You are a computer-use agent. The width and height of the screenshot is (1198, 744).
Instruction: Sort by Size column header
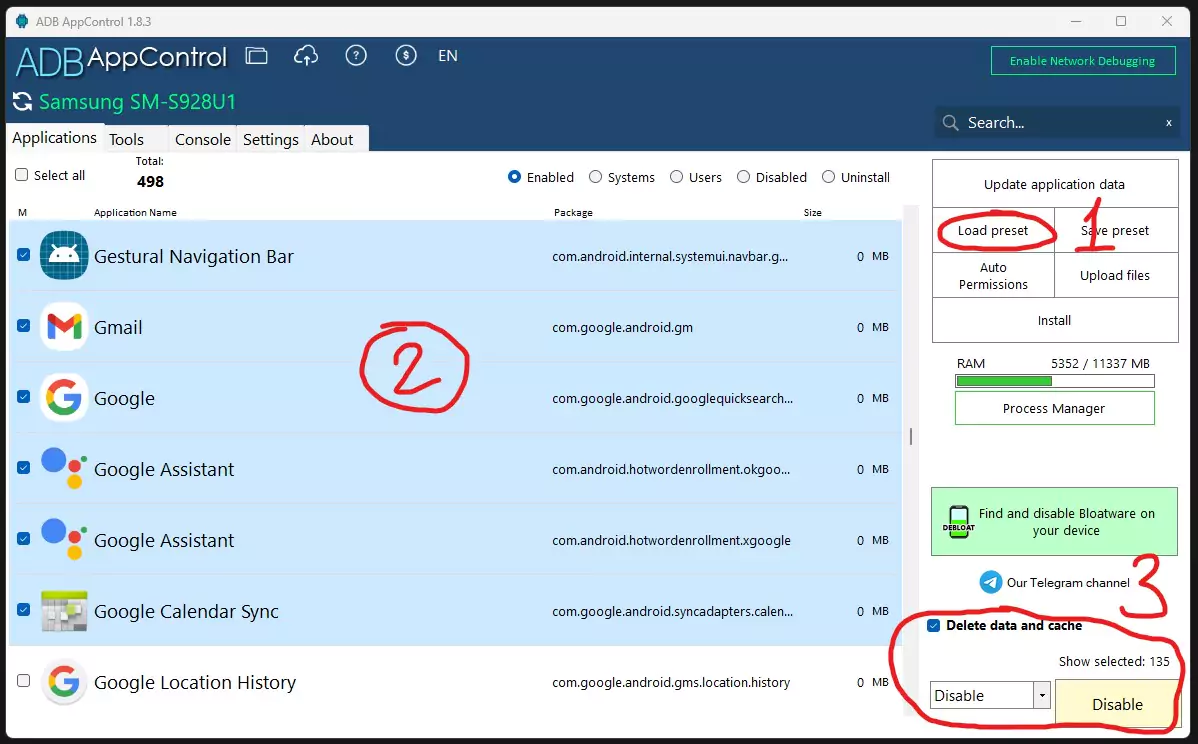[812, 212]
